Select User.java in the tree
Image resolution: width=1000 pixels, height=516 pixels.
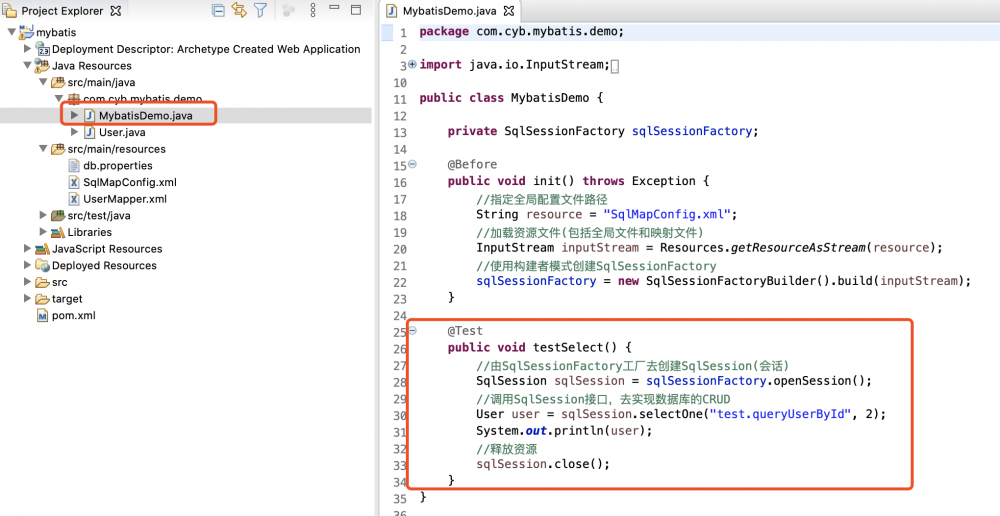(x=122, y=132)
